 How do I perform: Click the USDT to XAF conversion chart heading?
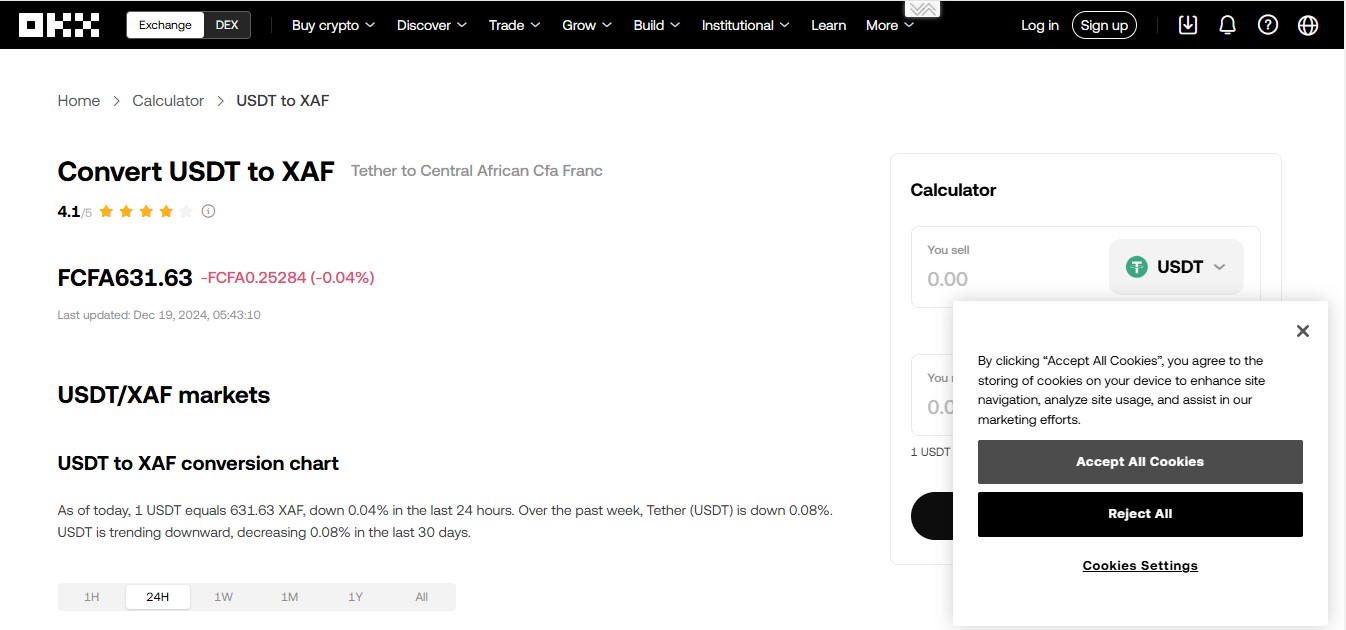[198, 463]
